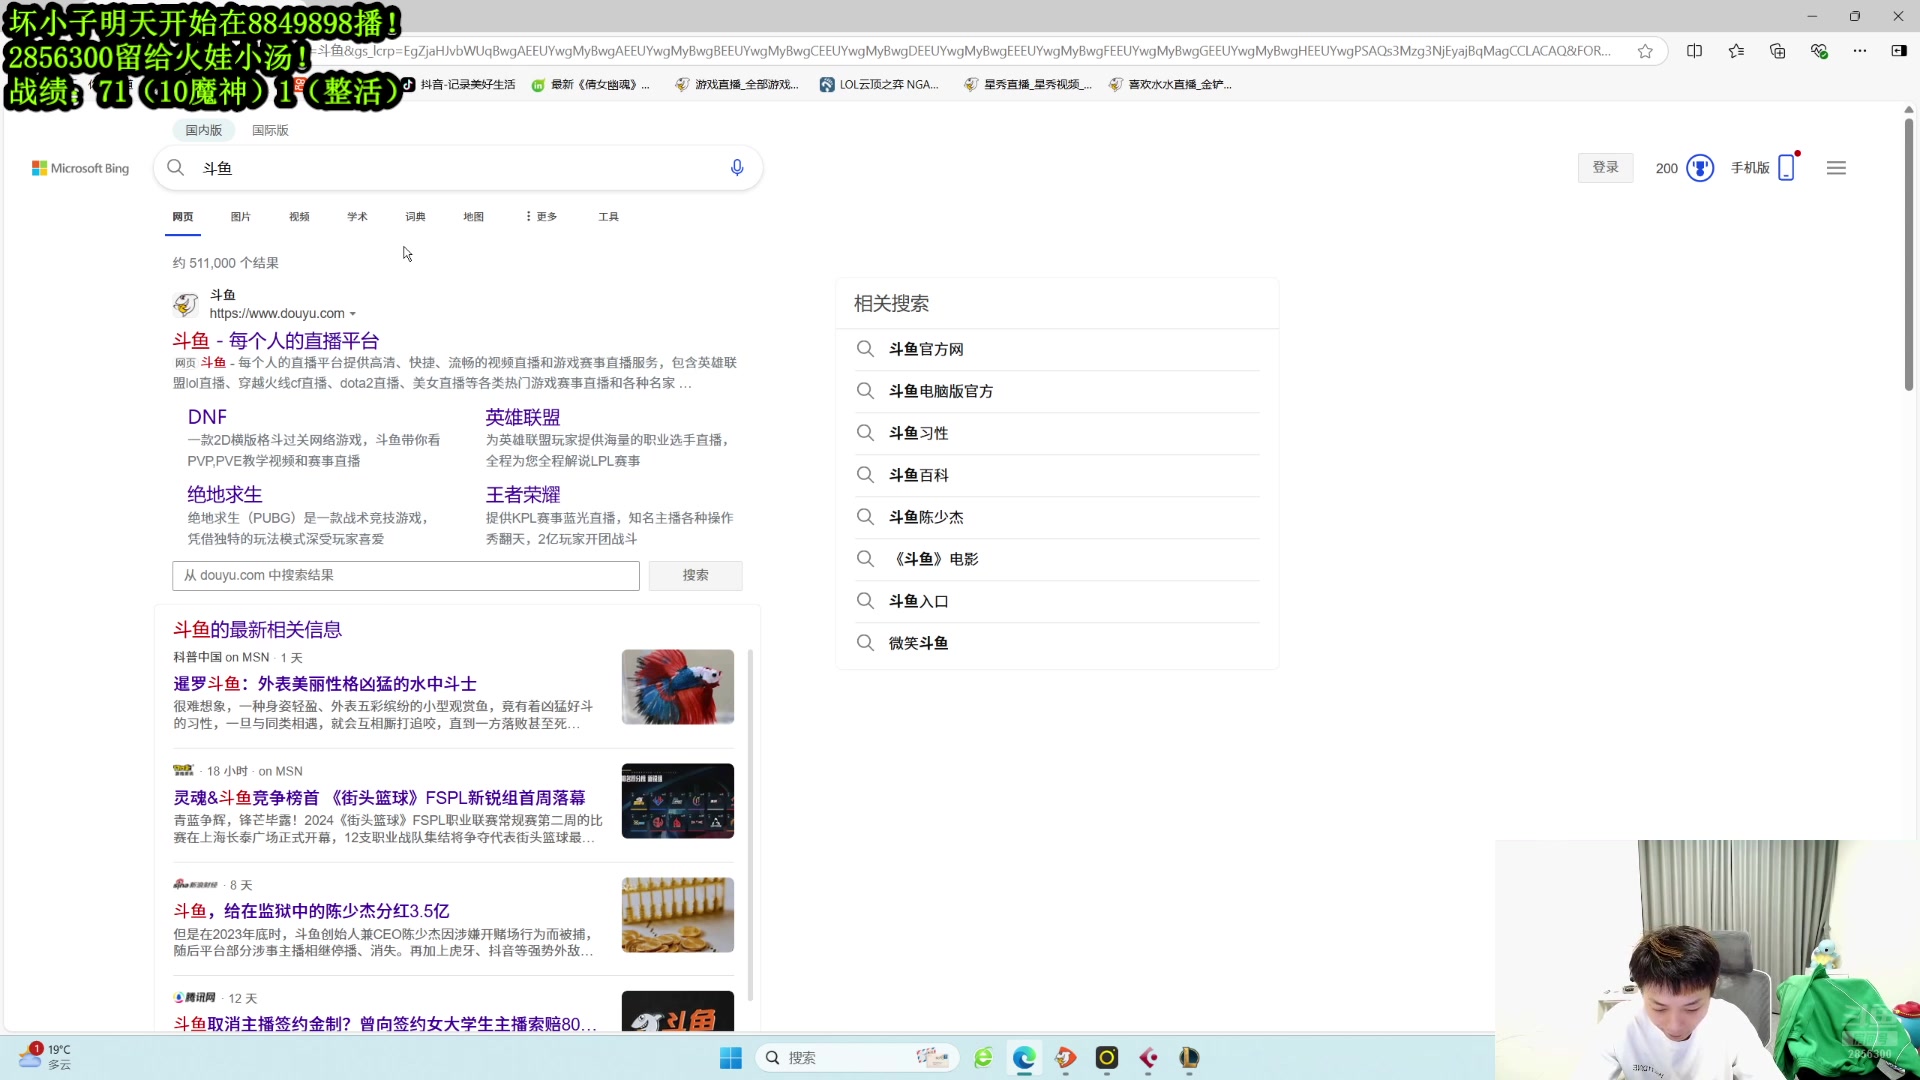The height and width of the screenshot is (1080, 1920).
Task: Open the Rewards trophy icon
Action: (x=1700, y=168)
